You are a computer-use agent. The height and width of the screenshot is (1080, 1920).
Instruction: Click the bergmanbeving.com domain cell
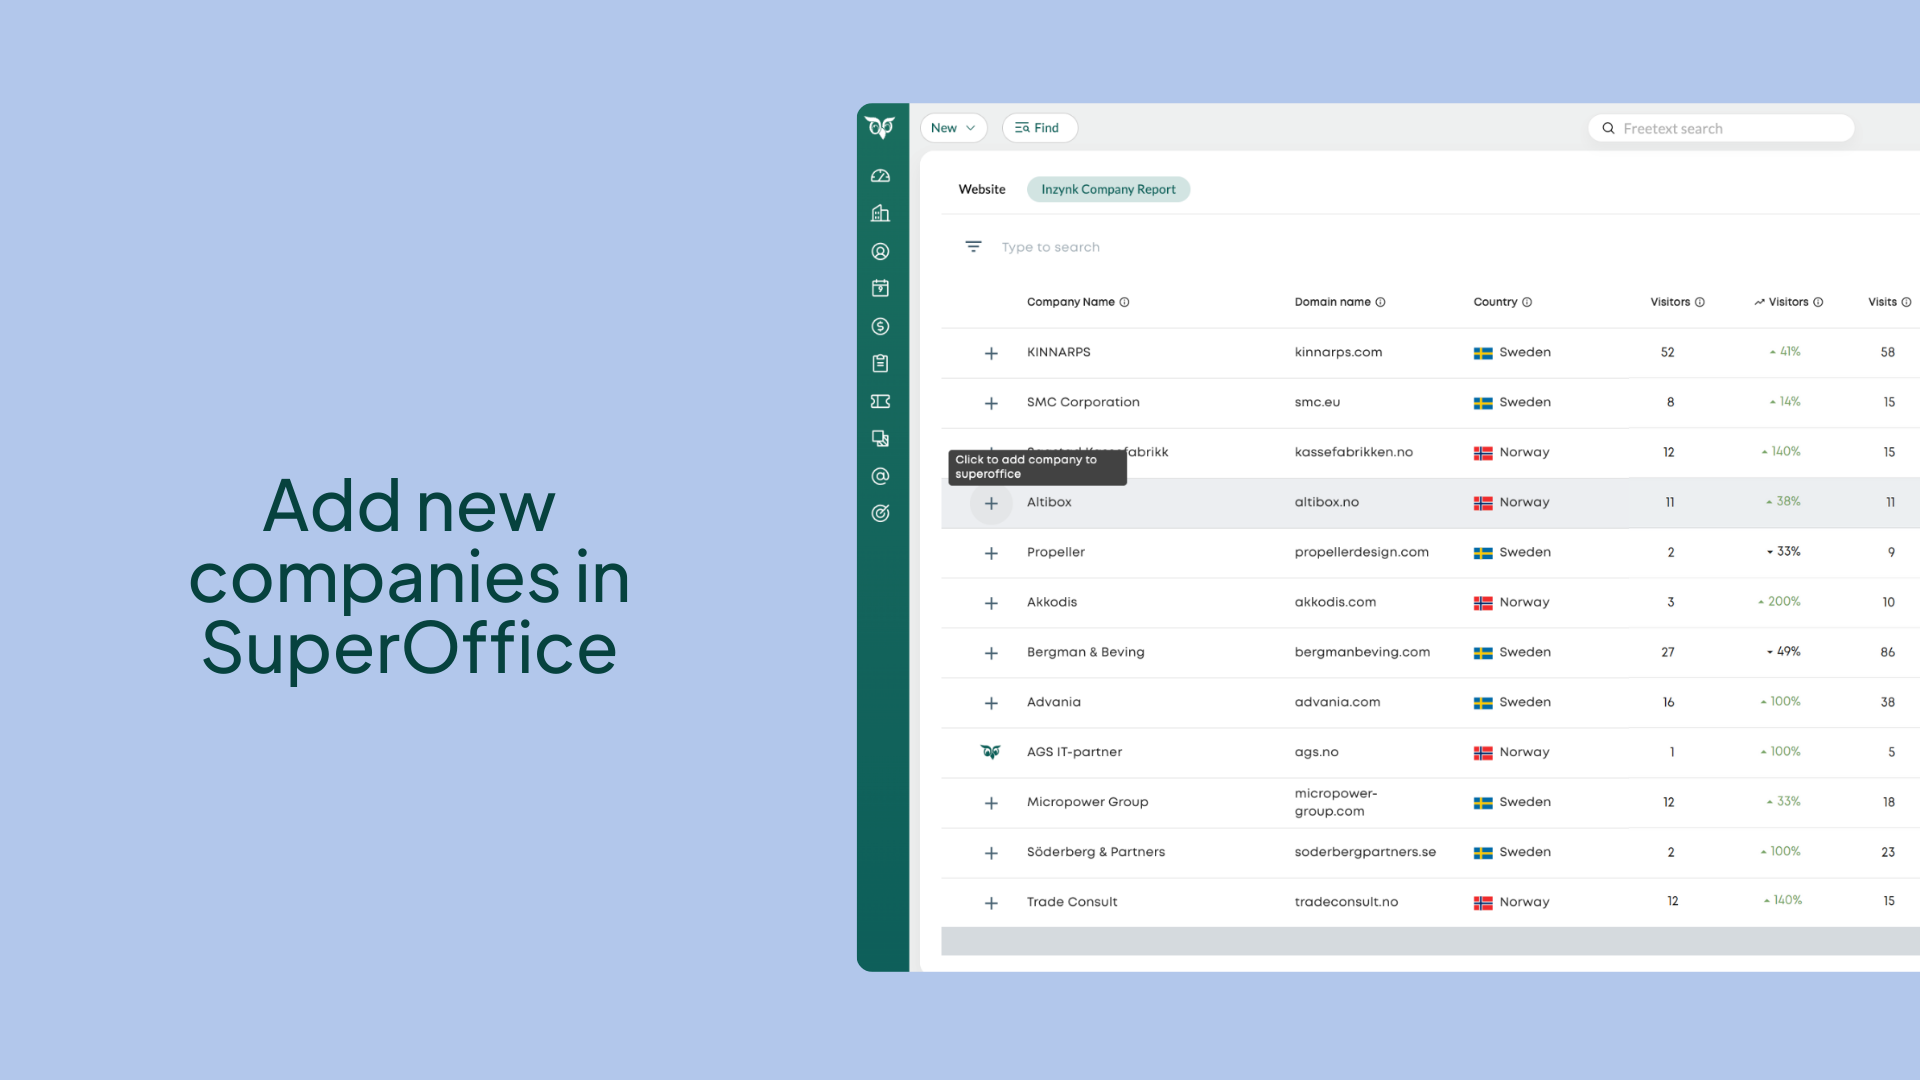(1362, 652)
